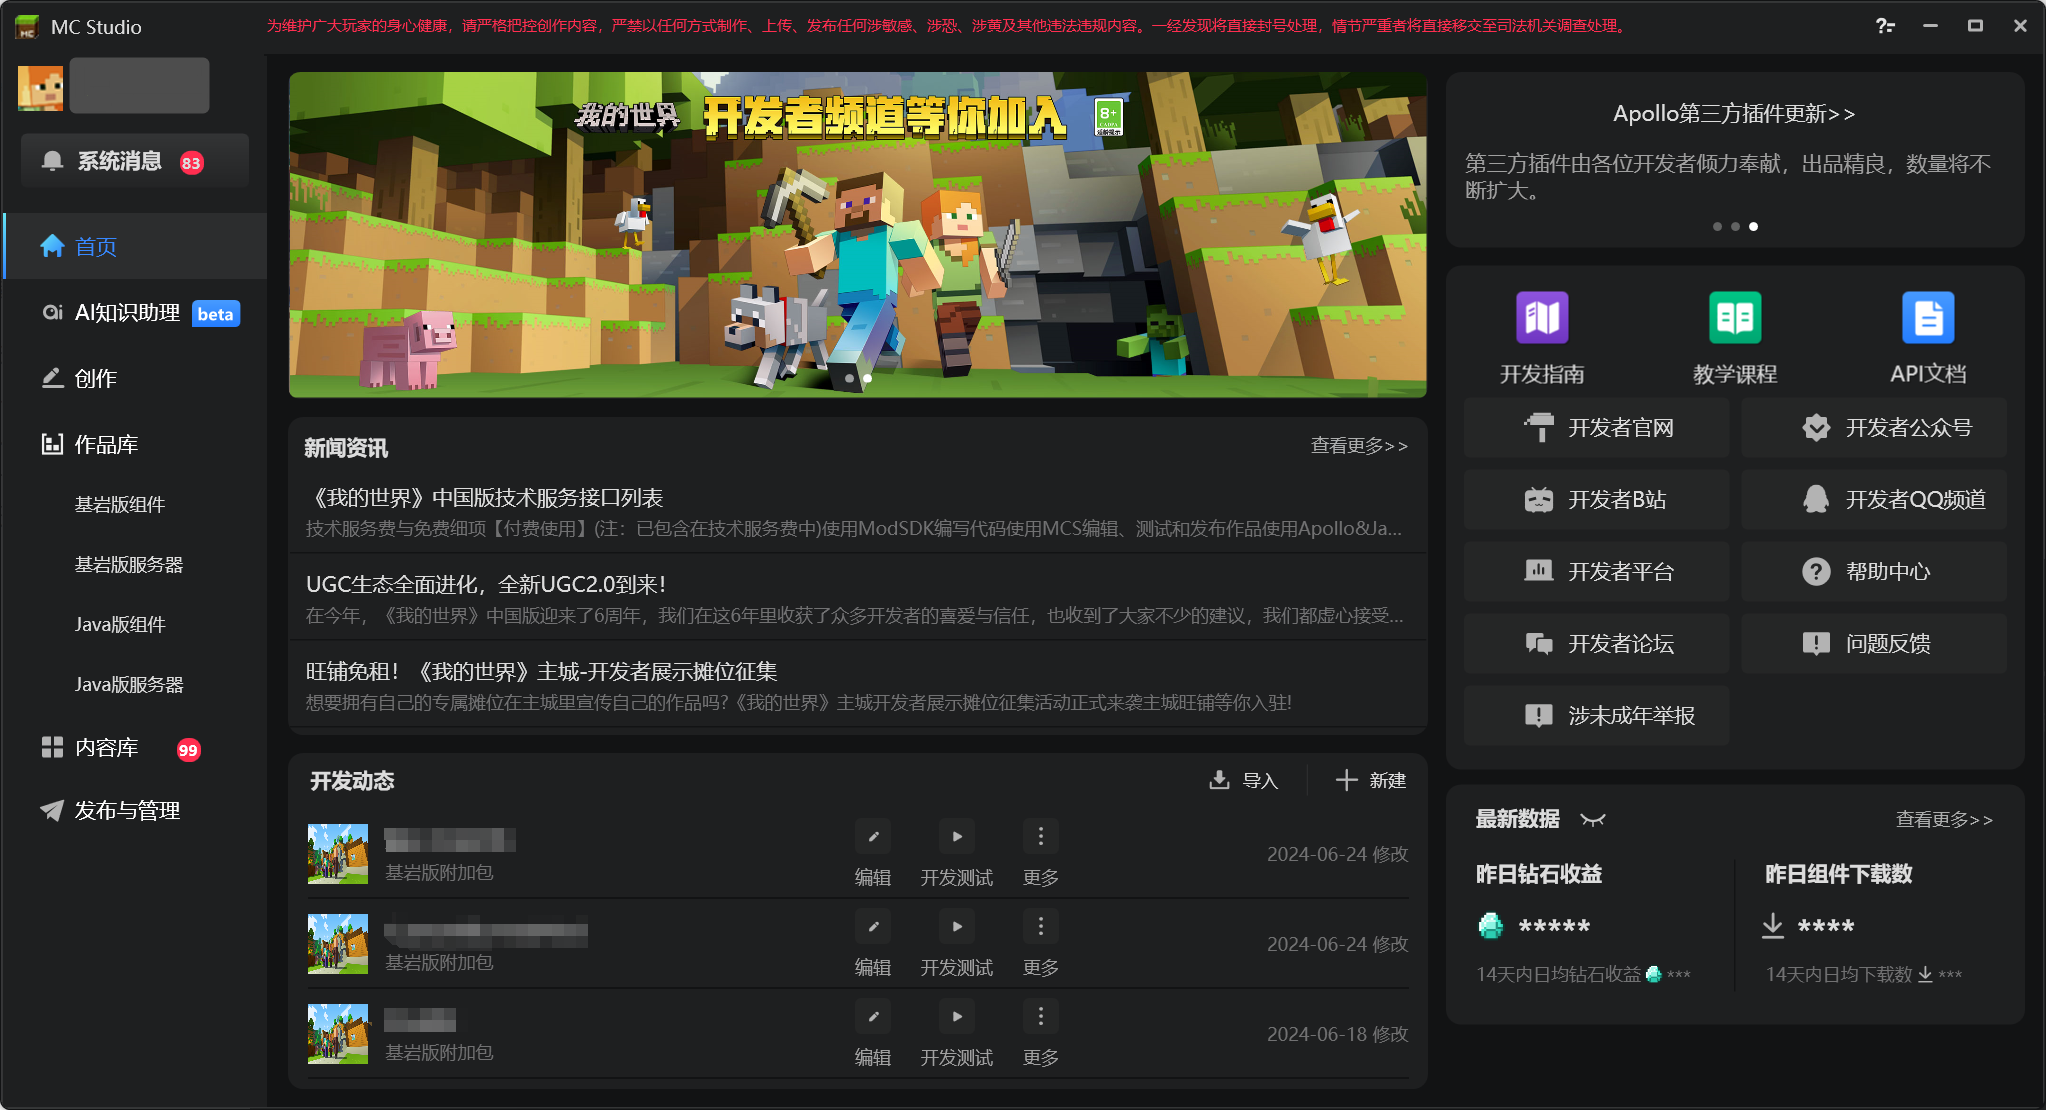
Task: Select second announcement carousel dot
Action: (x=1735, y=227)
